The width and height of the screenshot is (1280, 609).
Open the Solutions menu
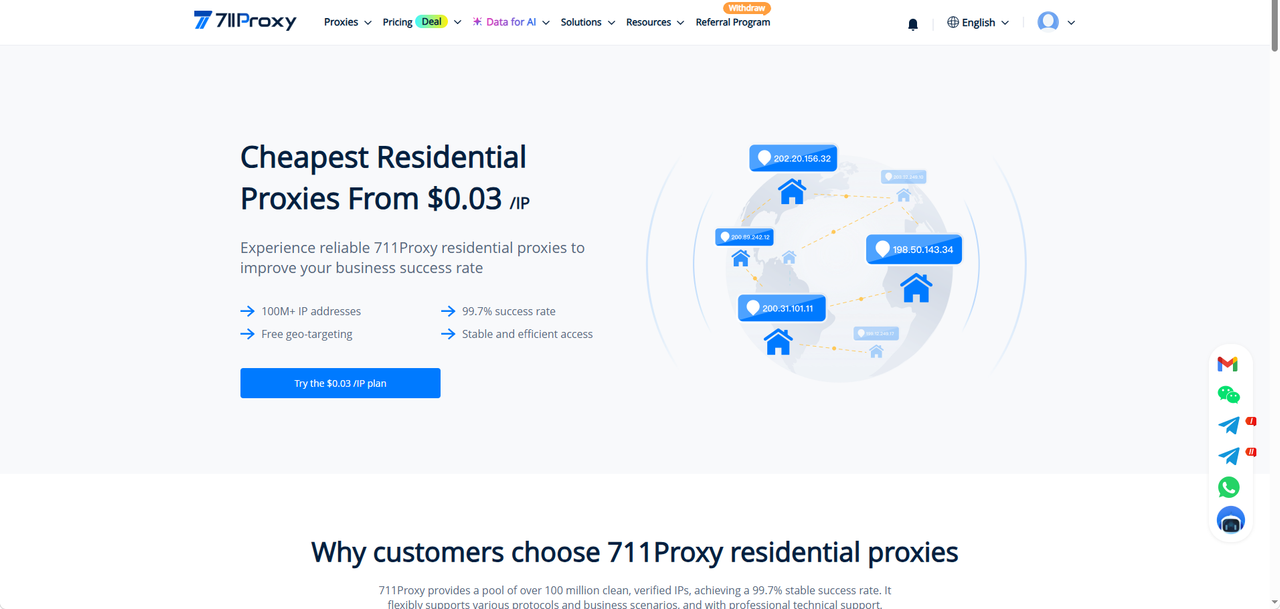pyautogui.click(x=588, y=22)
